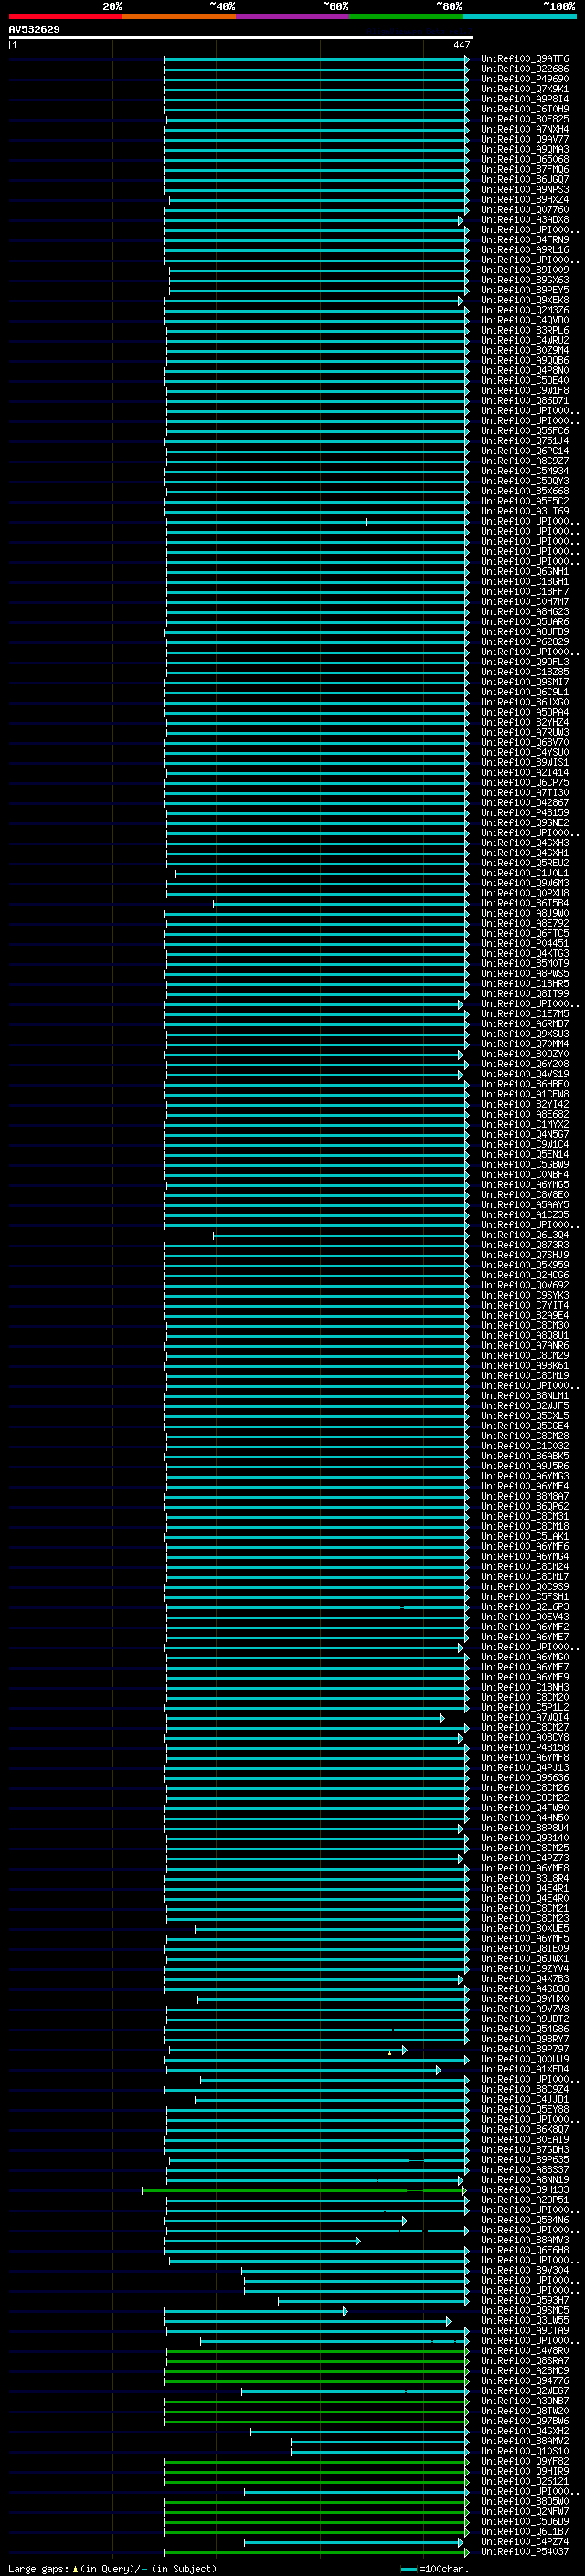
Task: Click the UniRef100_Q5K959 label
Action: point(525,1265)
